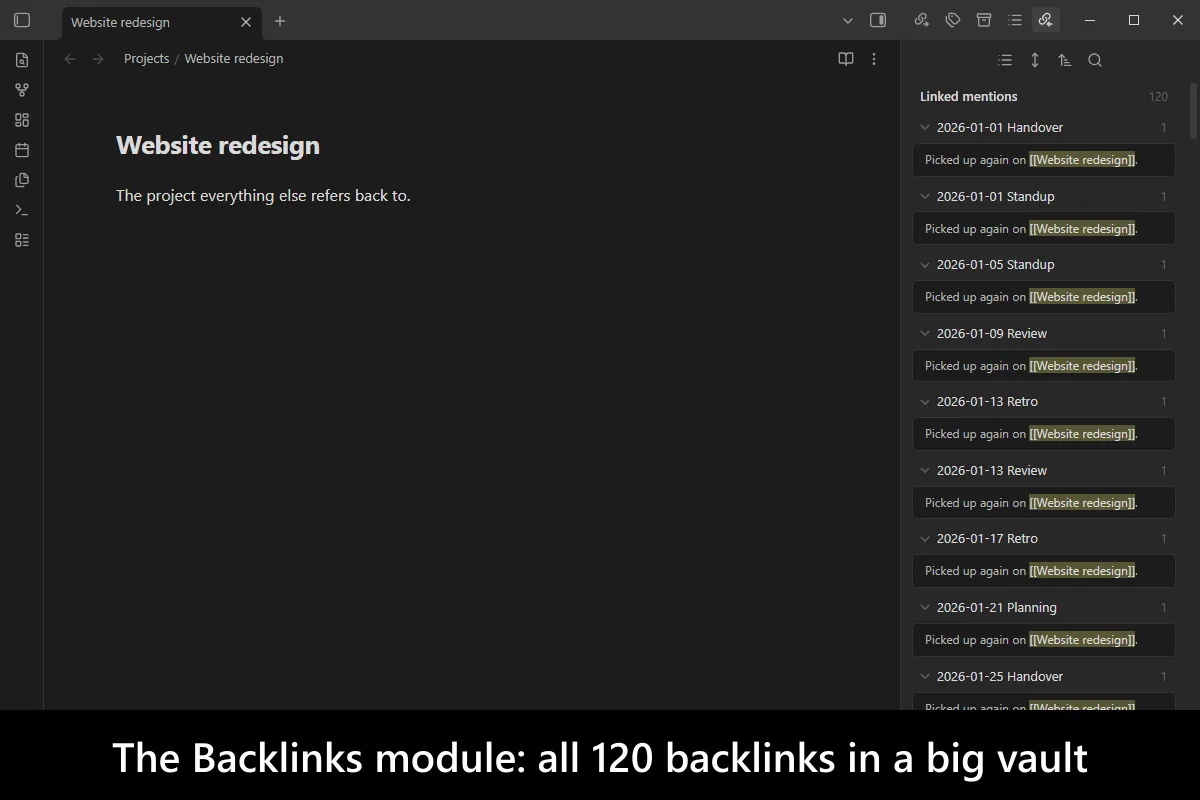
Task: Select the Website redesign editor tab
Action: (x=160, y=22)
